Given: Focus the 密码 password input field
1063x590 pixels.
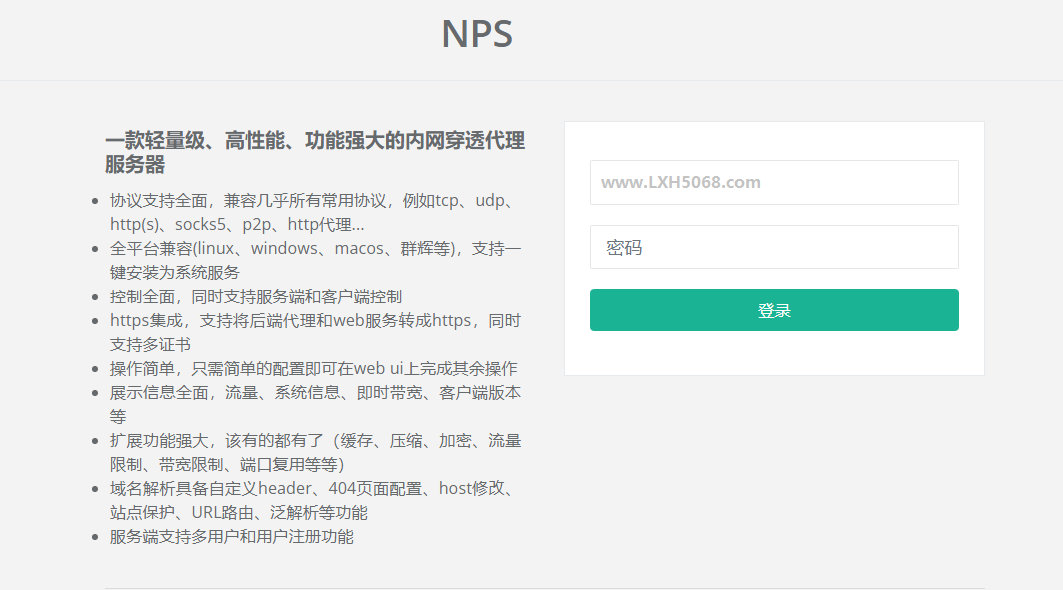Looking at the screenshot, I should [774, 247].
